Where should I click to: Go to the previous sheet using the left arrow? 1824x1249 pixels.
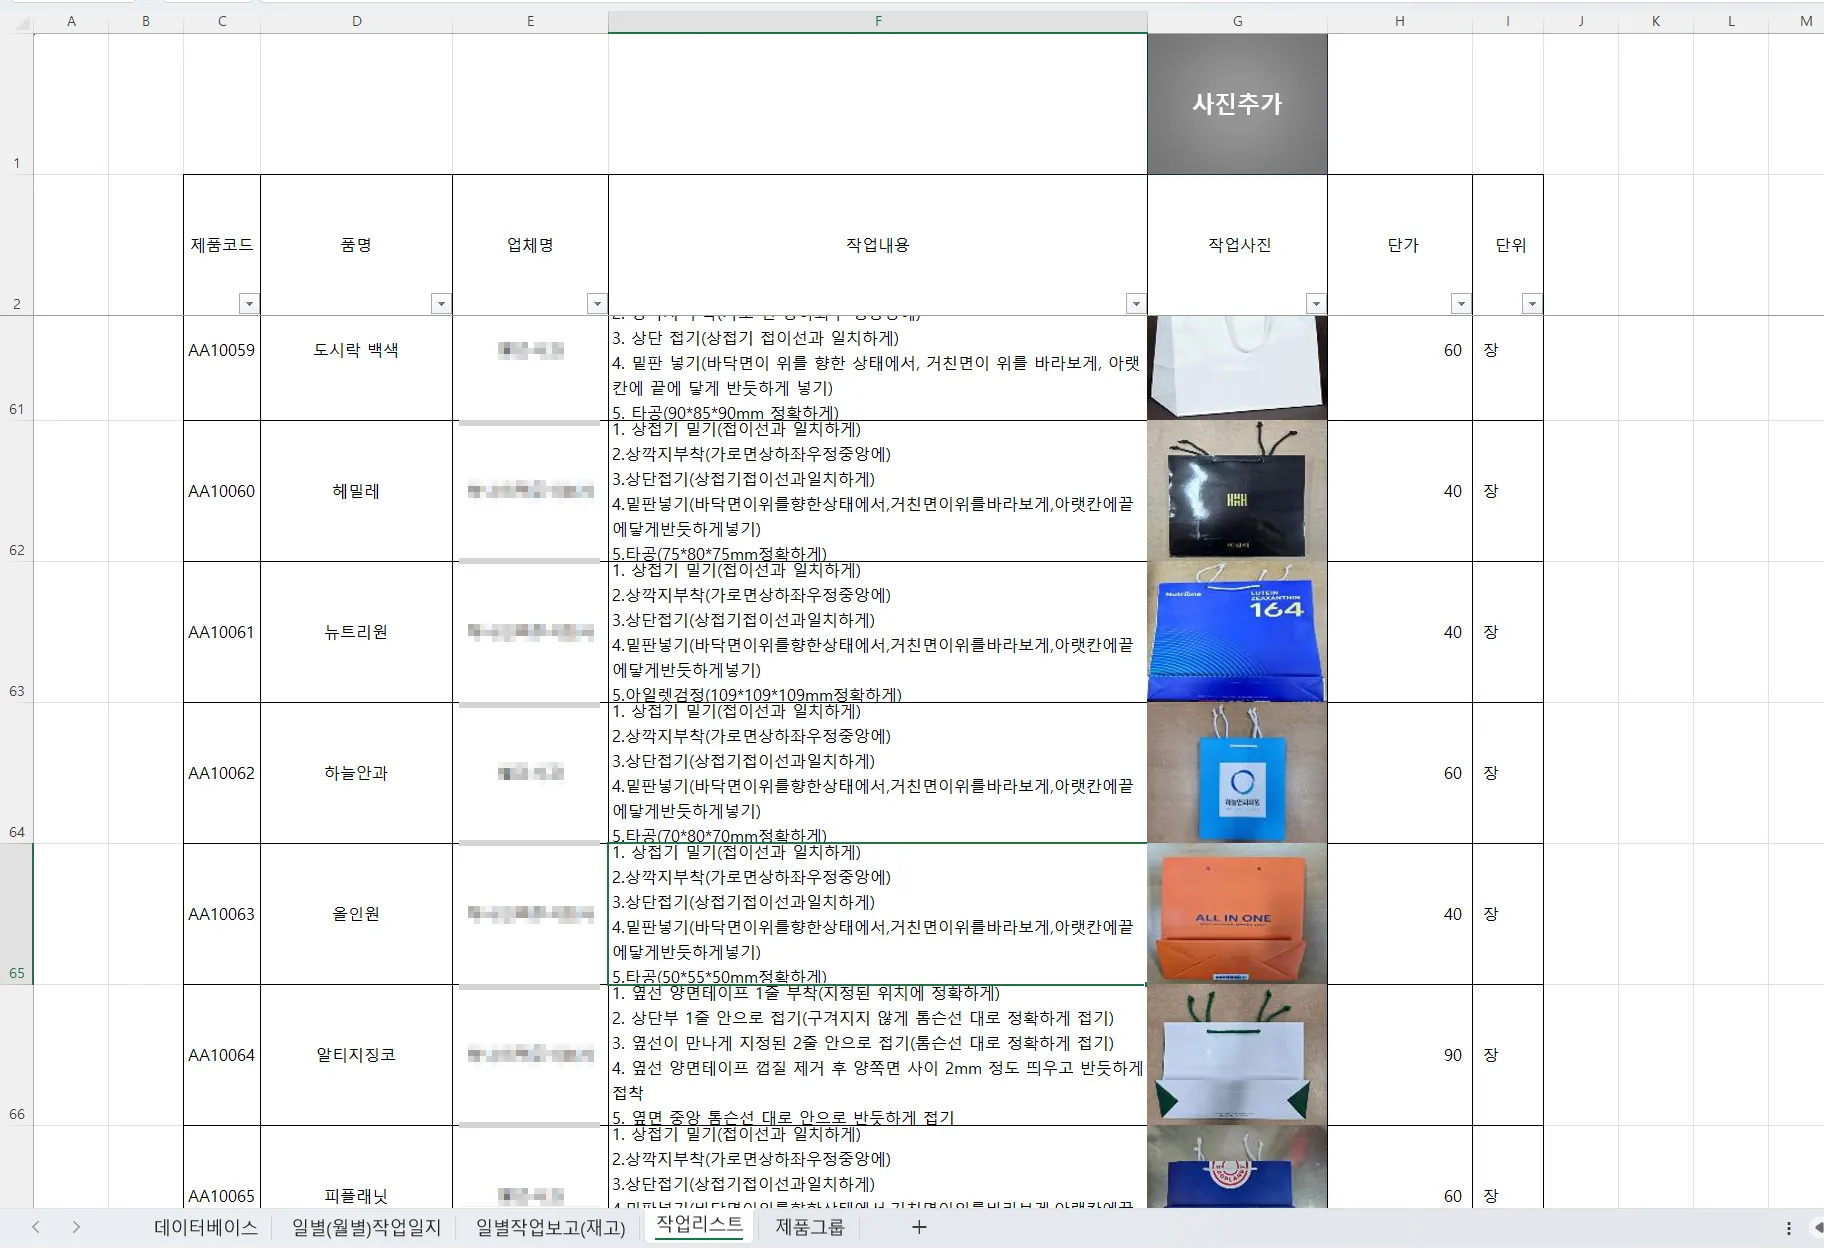(36, 1227)
